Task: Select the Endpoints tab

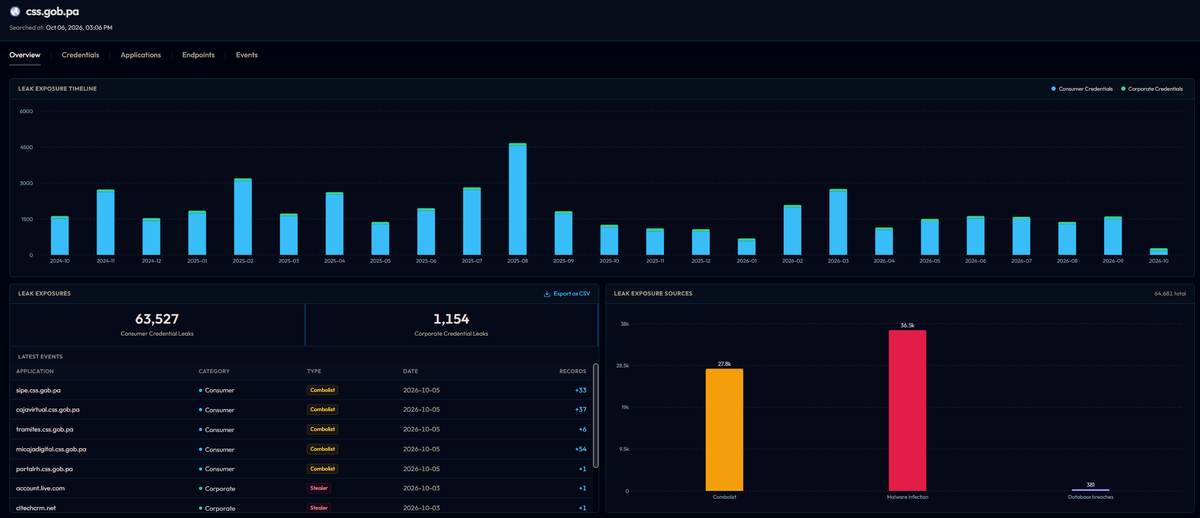Action: click(x=198, y=55)
